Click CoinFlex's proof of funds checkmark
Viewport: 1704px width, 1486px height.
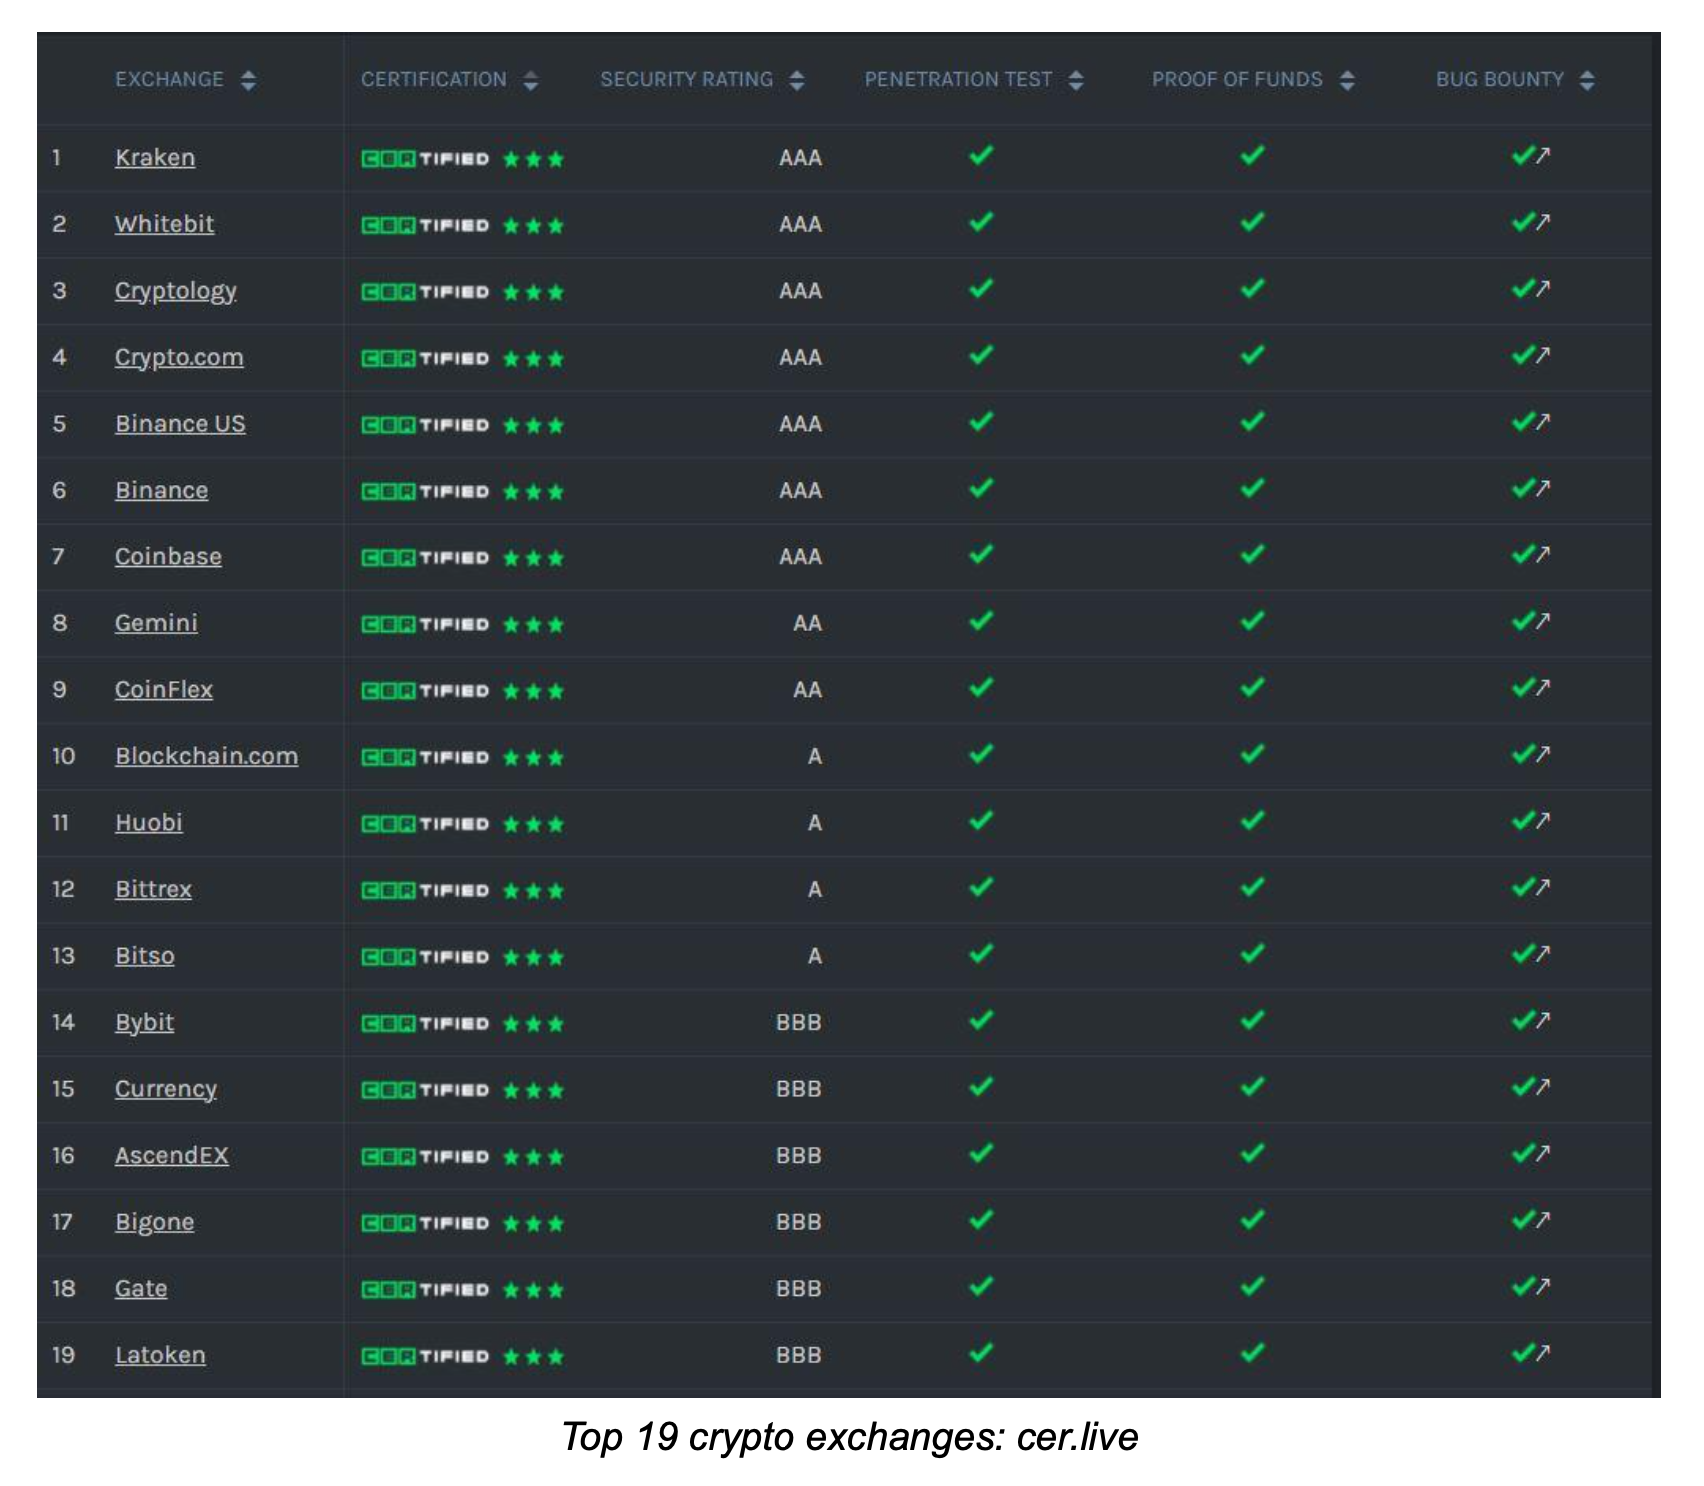tap(1252, 687)
